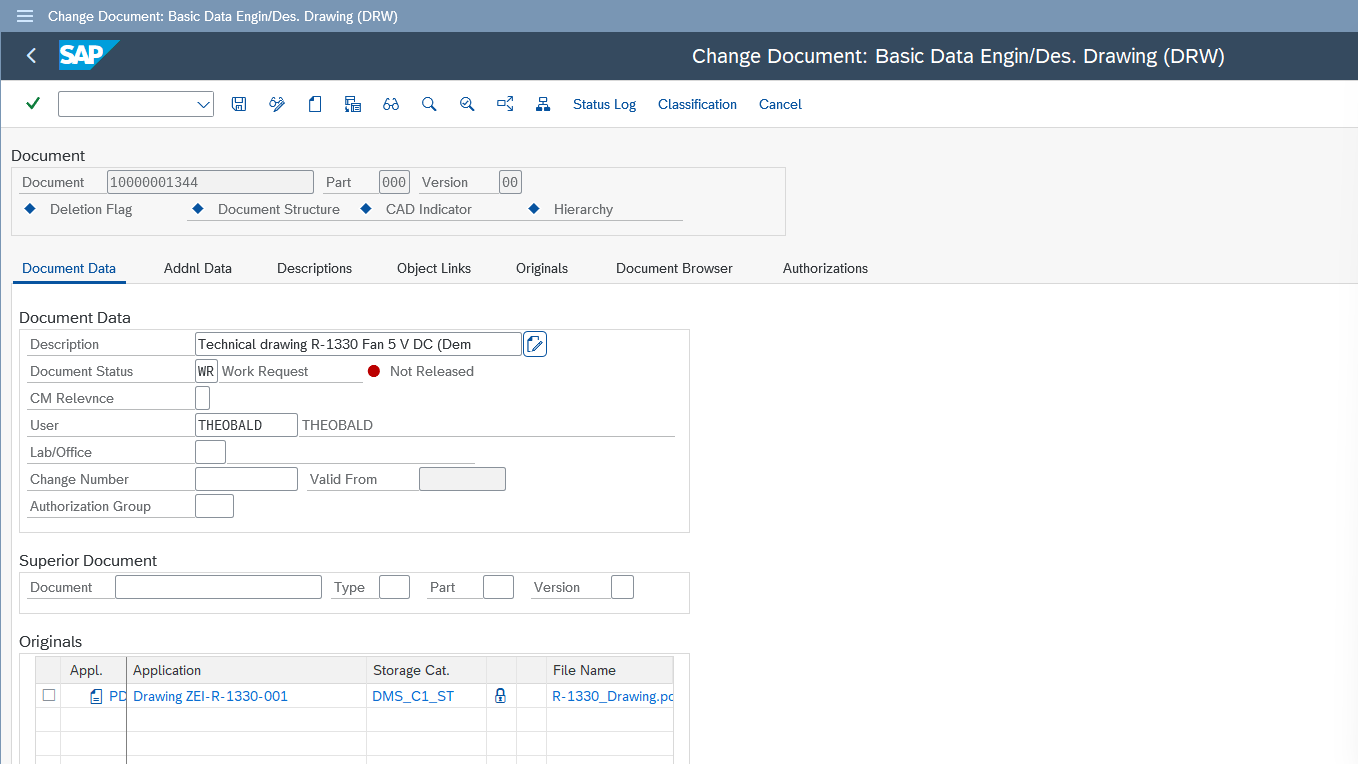Click the Superior Document Version field

(622, 587)
